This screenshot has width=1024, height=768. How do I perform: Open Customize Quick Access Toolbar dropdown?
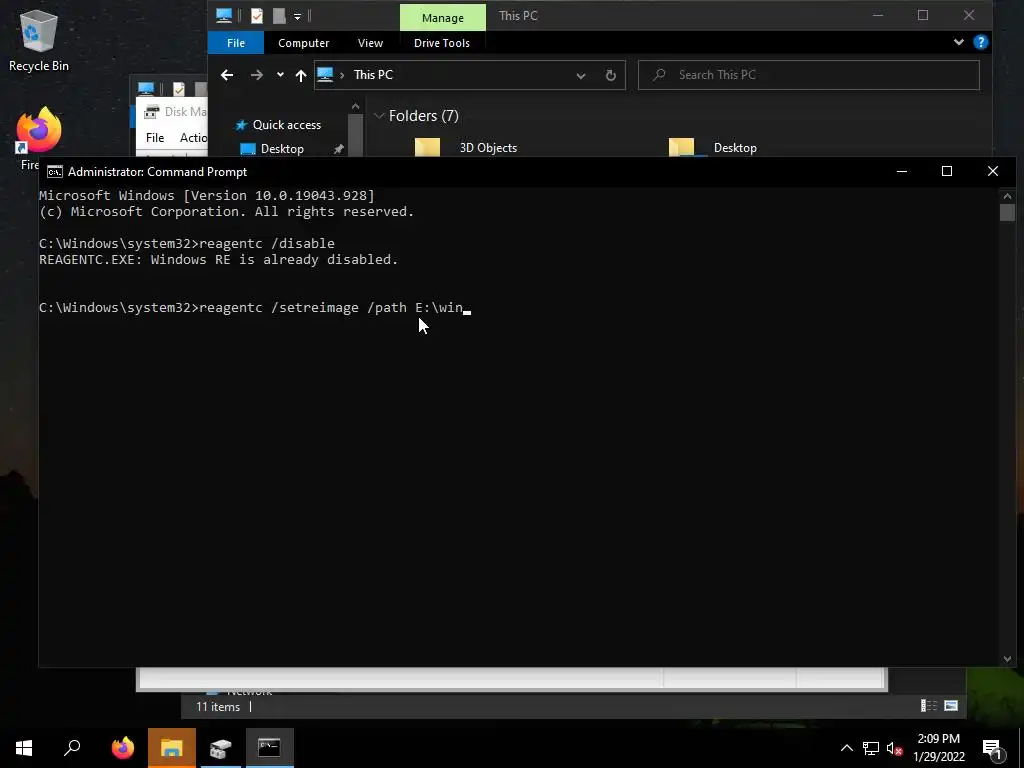(297, 16)
